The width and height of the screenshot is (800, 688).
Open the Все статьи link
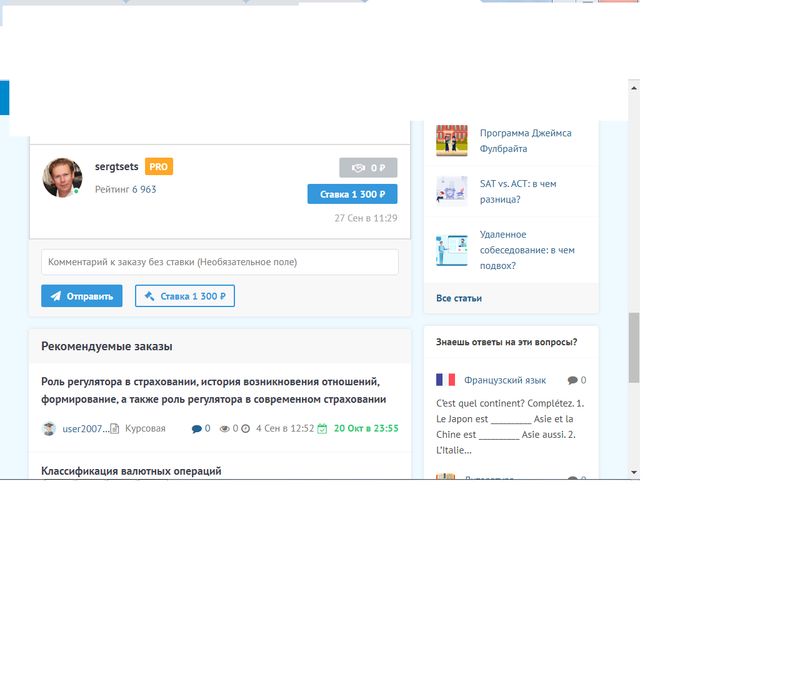pos(459,298)
